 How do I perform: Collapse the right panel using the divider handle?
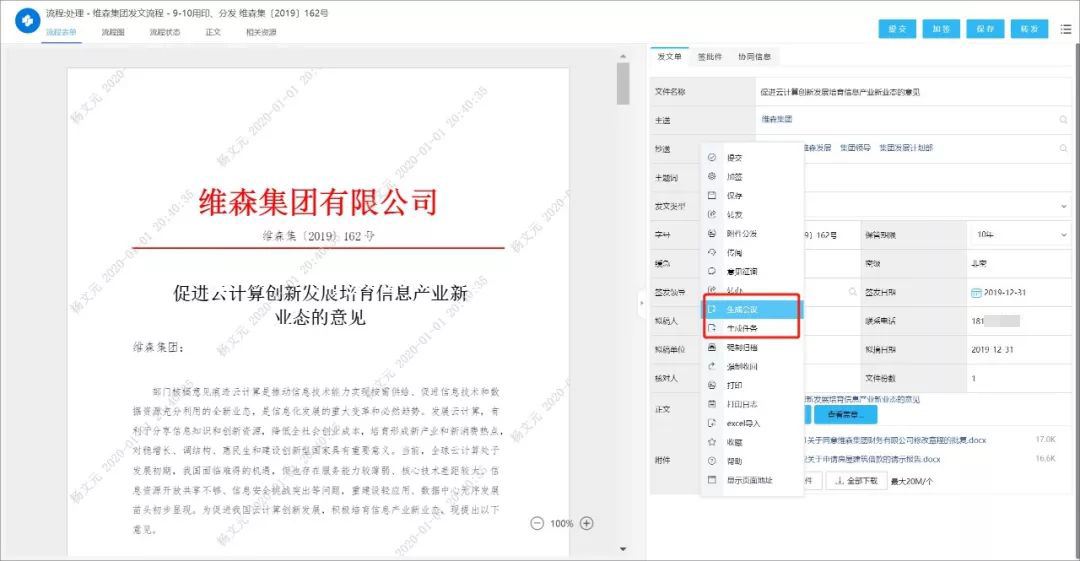pyautogui.click(x=642, y=303)
